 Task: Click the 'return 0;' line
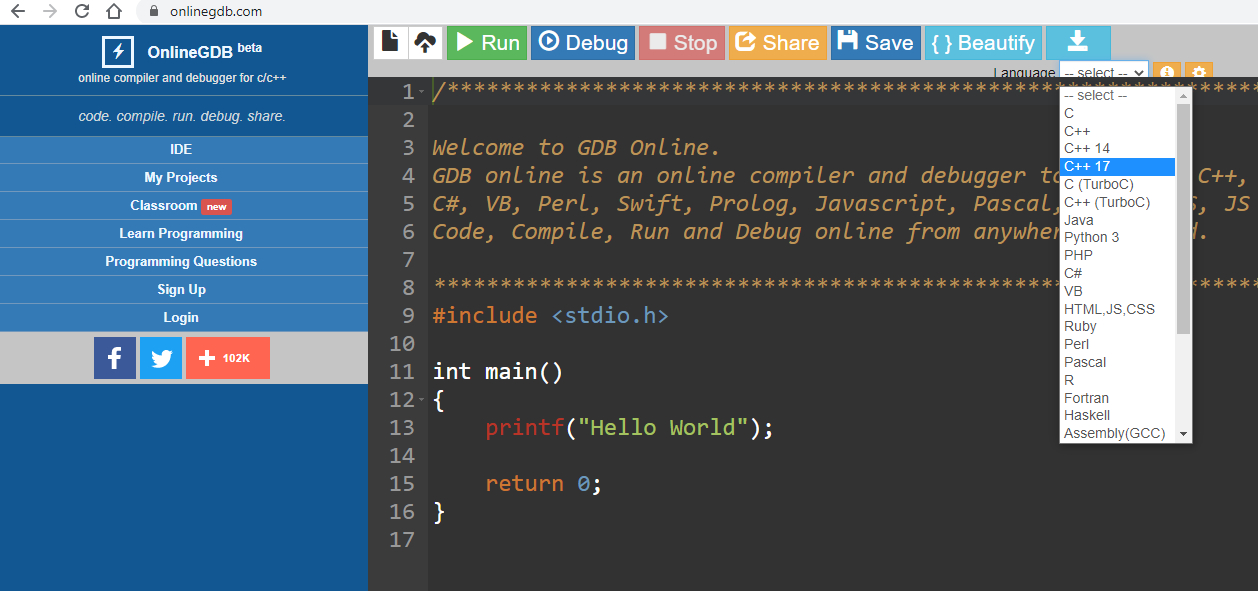click(544, 484)
